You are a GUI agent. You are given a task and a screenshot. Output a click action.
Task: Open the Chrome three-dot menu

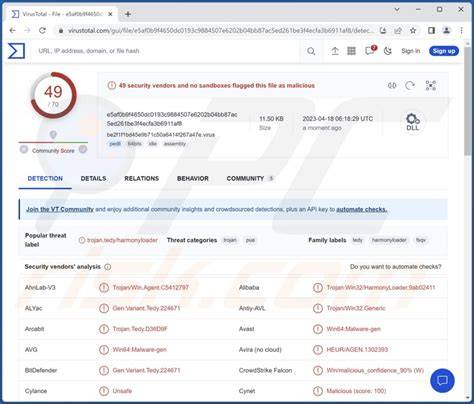click(461, 31)
